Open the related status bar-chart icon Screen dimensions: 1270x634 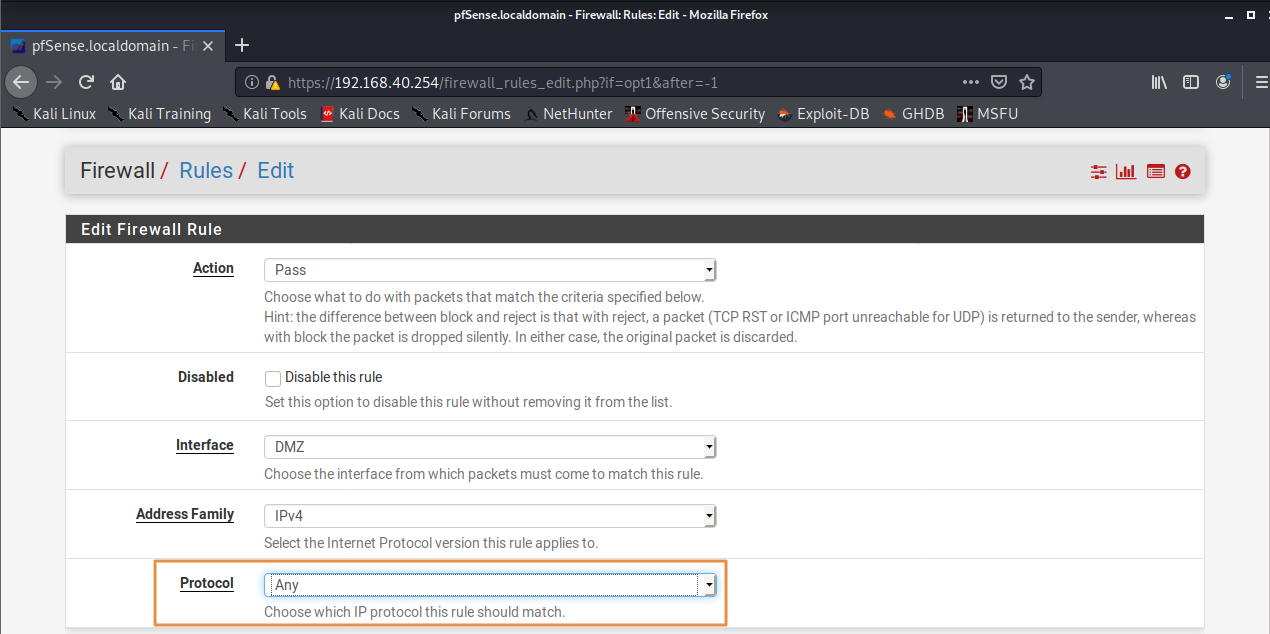point(1126,171)
